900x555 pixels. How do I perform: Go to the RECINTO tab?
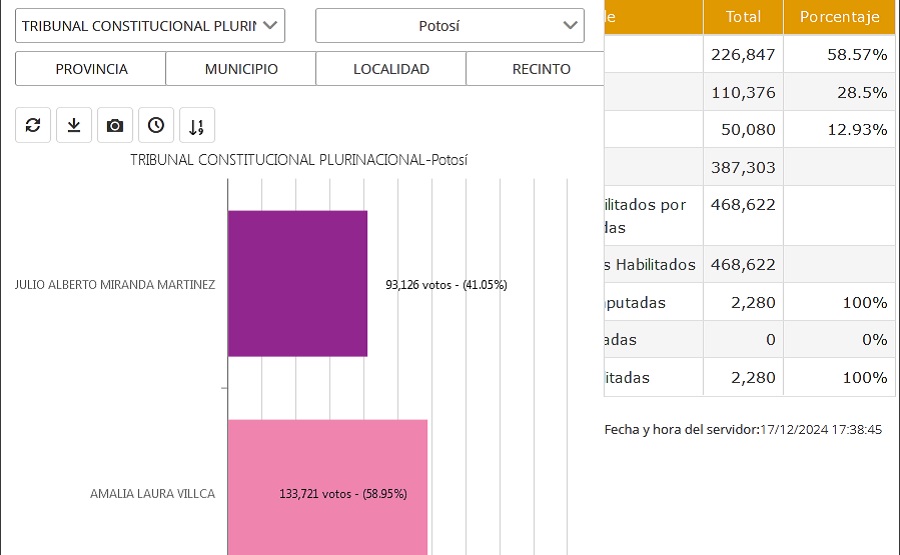pos(540,69)
